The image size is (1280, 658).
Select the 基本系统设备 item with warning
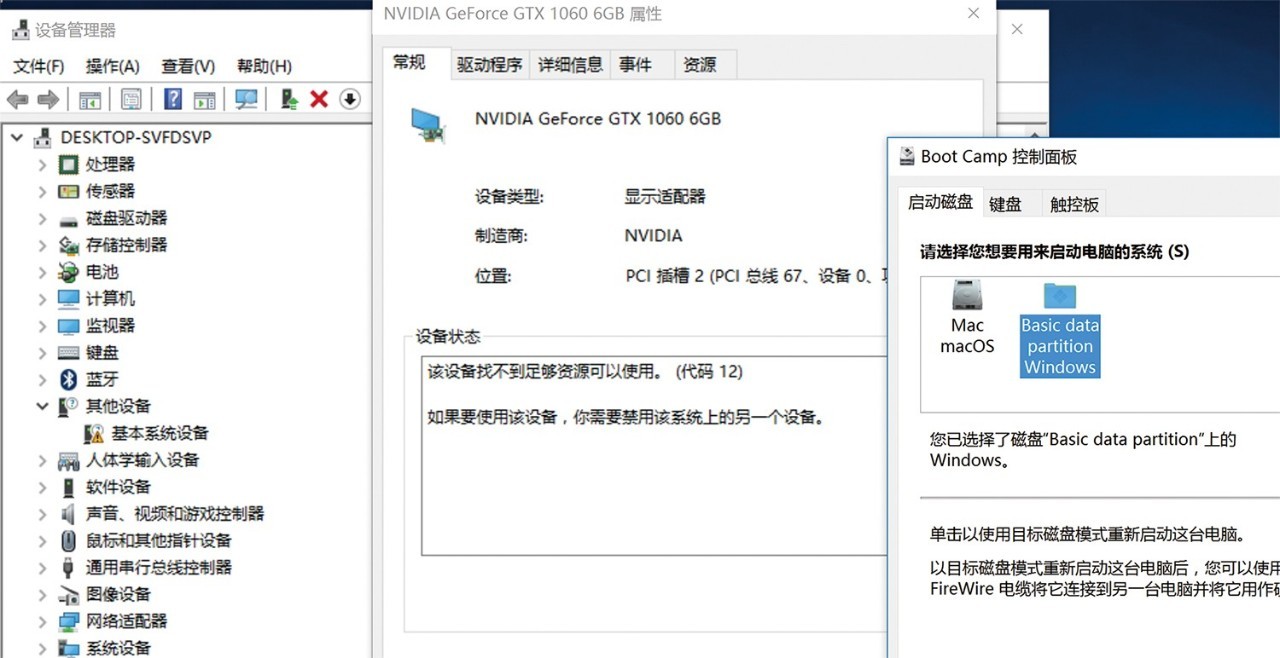click(147, 433)
